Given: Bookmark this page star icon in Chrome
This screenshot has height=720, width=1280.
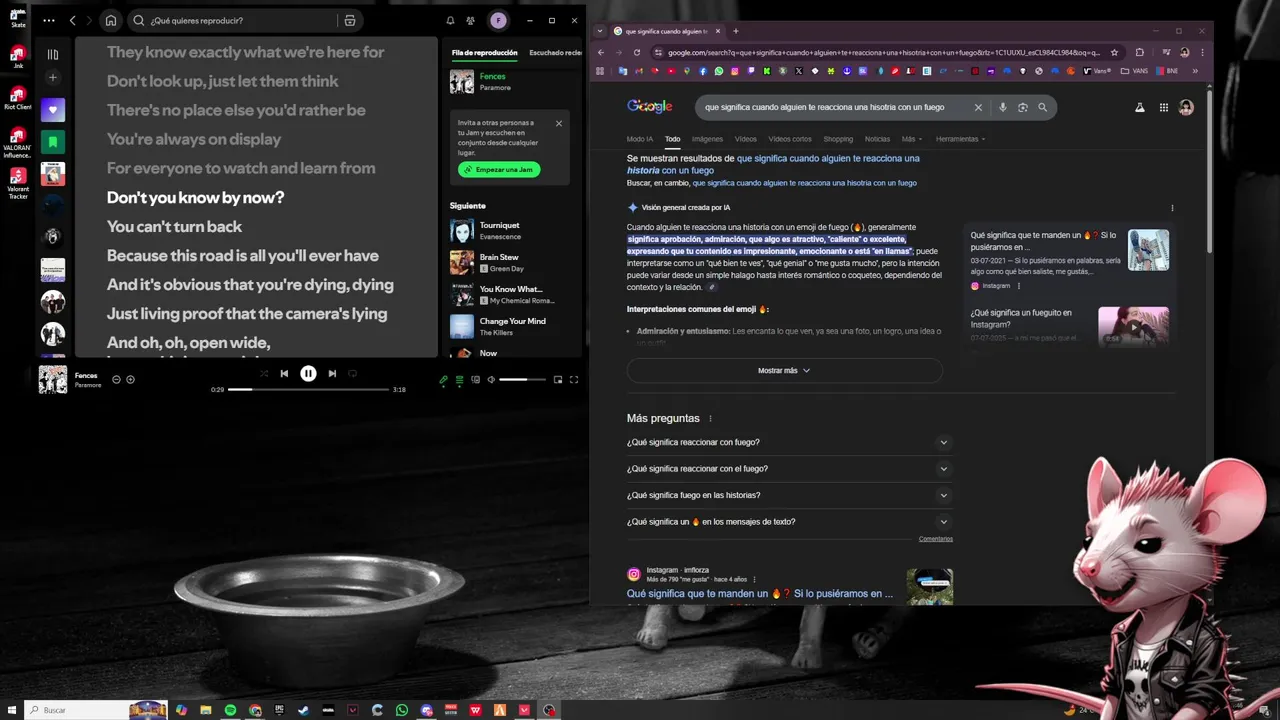Looking at the screenshot, I should [x=1113, y=52].
